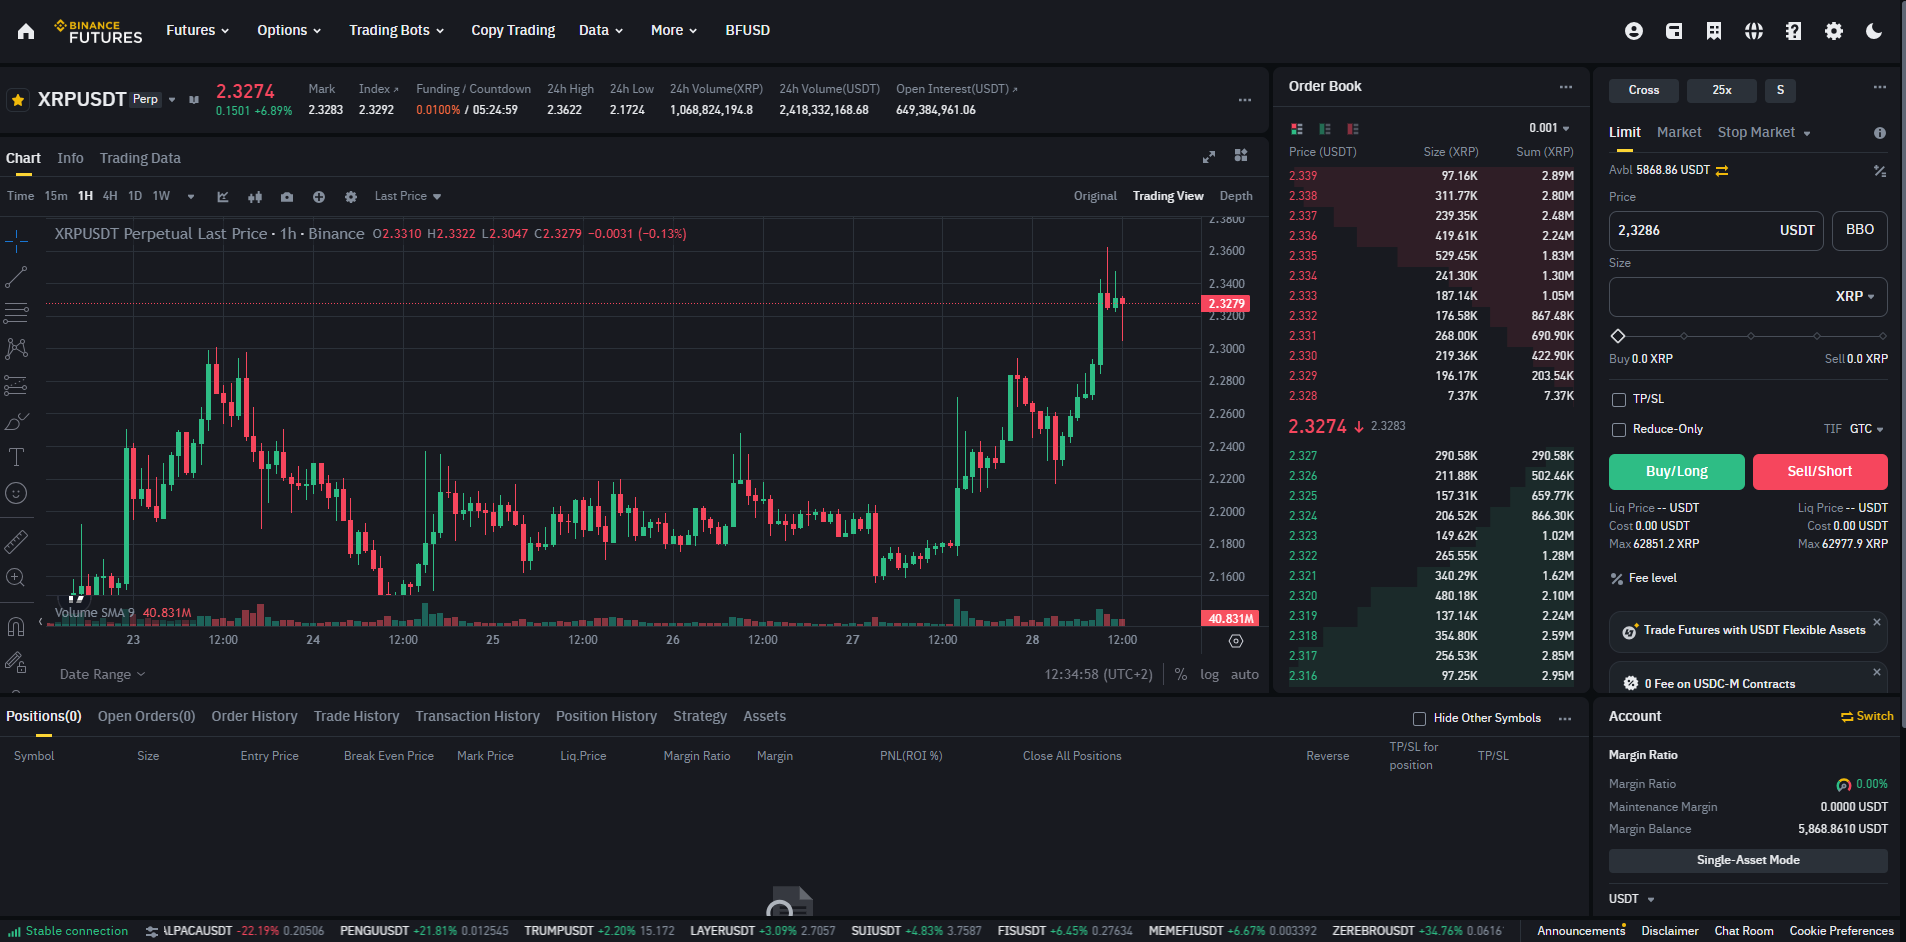Image resolution: width=1906 pixels, height=942 pixels.
Task: Enable the Reduce-Only checkbox
Action: point(1619,430)
